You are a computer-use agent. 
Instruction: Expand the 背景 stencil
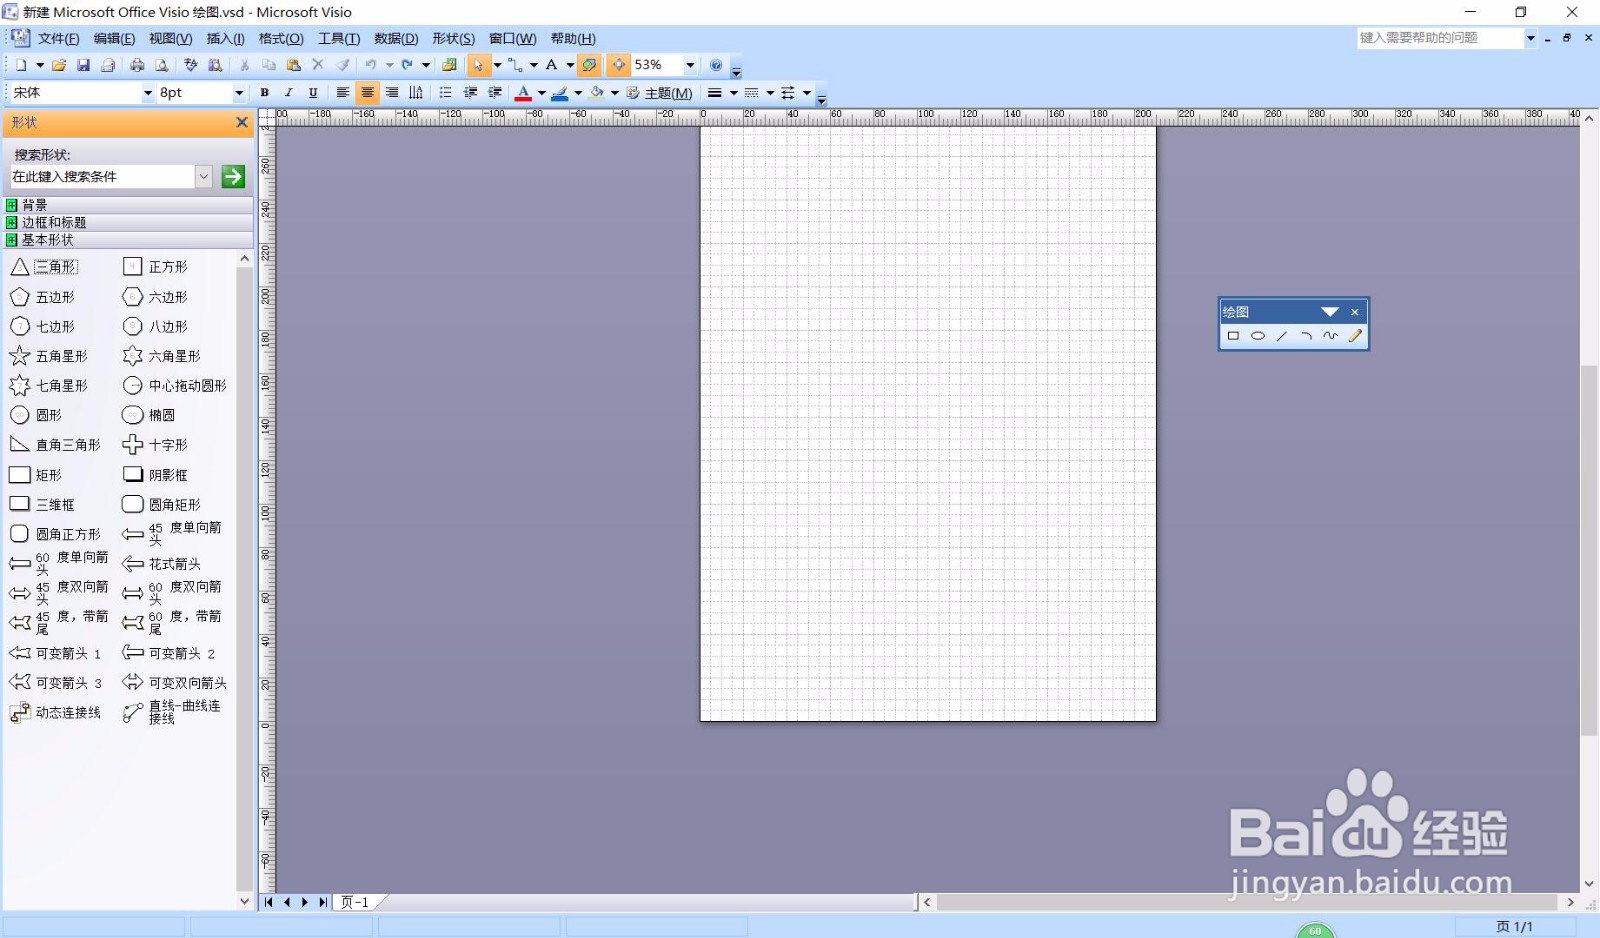click(127, 205)
